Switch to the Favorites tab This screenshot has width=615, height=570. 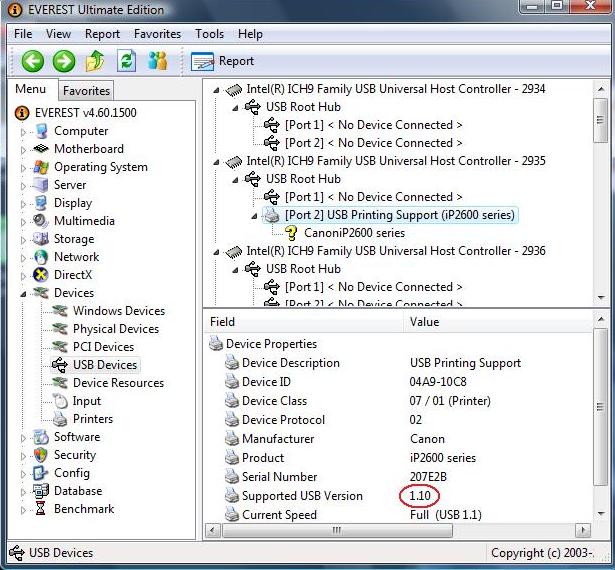tap(86, 91)
